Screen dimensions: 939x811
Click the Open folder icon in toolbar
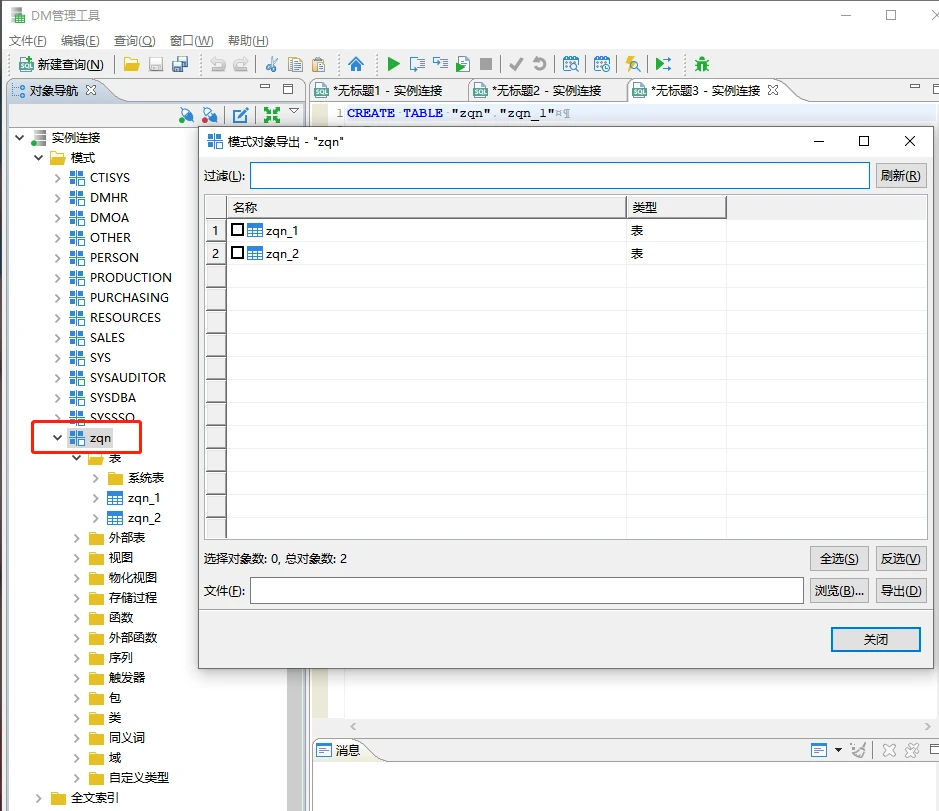point(132,64)
